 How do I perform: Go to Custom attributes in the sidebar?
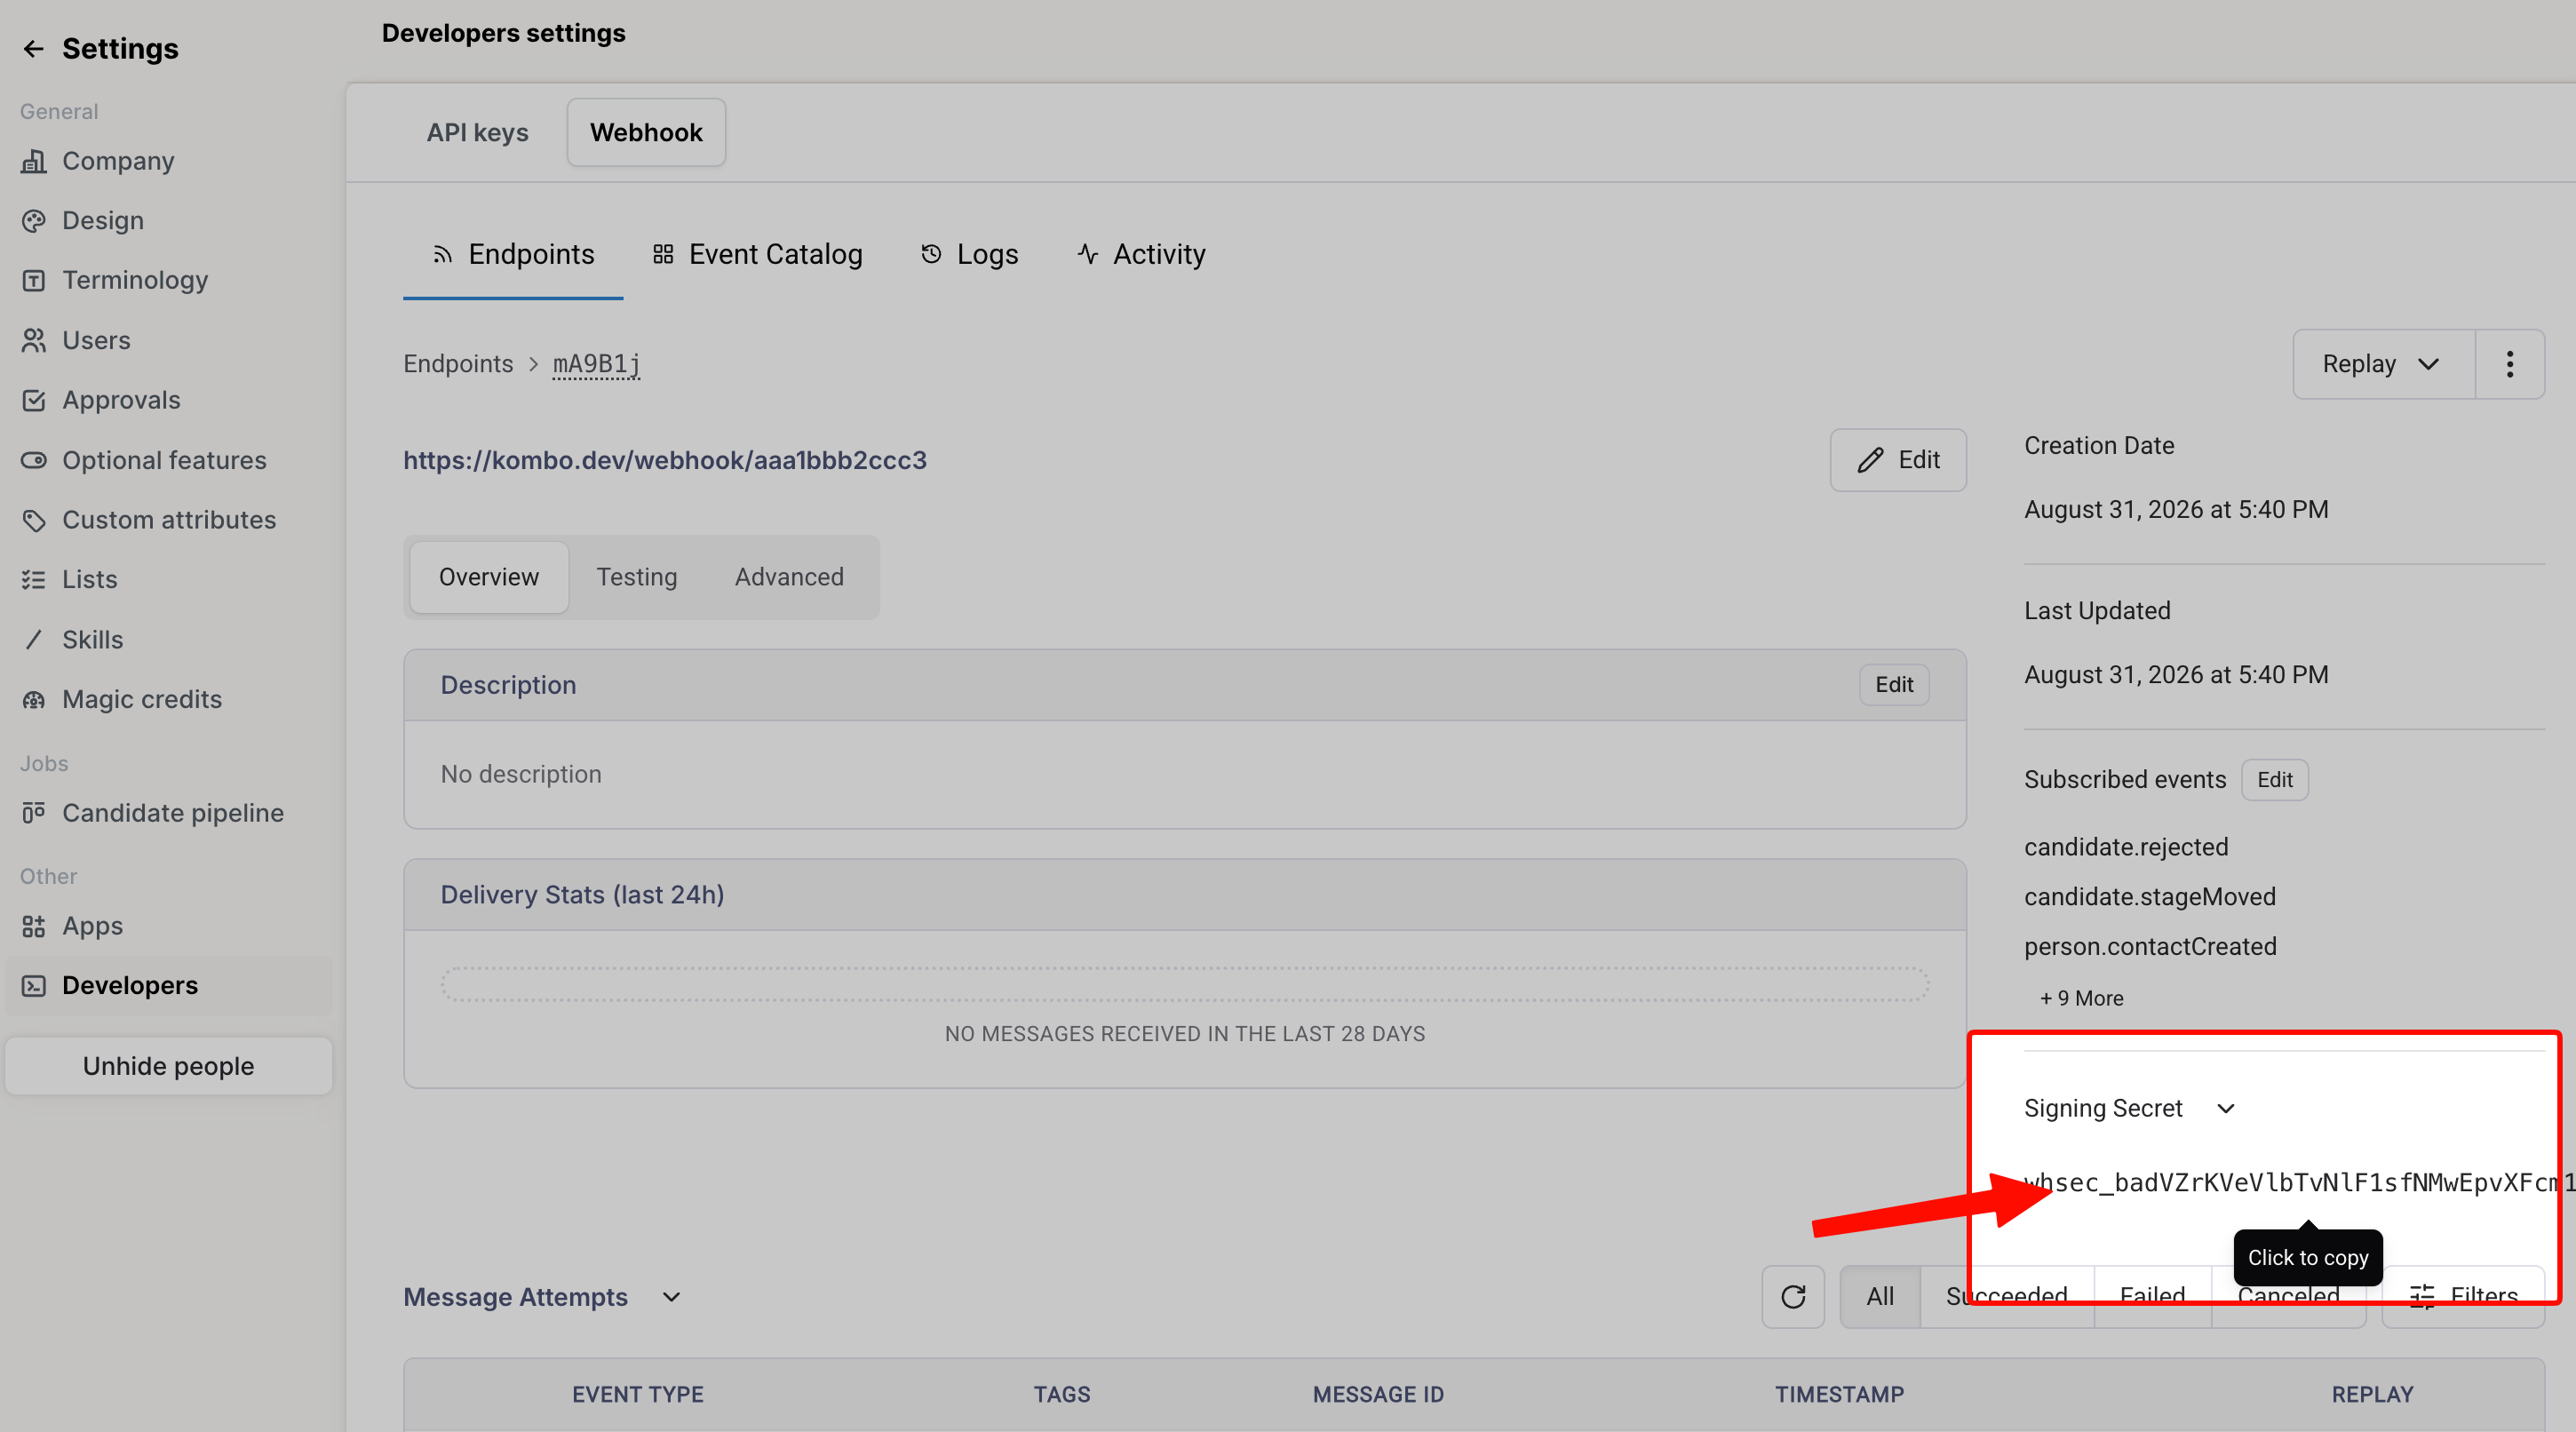pyautogui.click(x=168, y=520)
